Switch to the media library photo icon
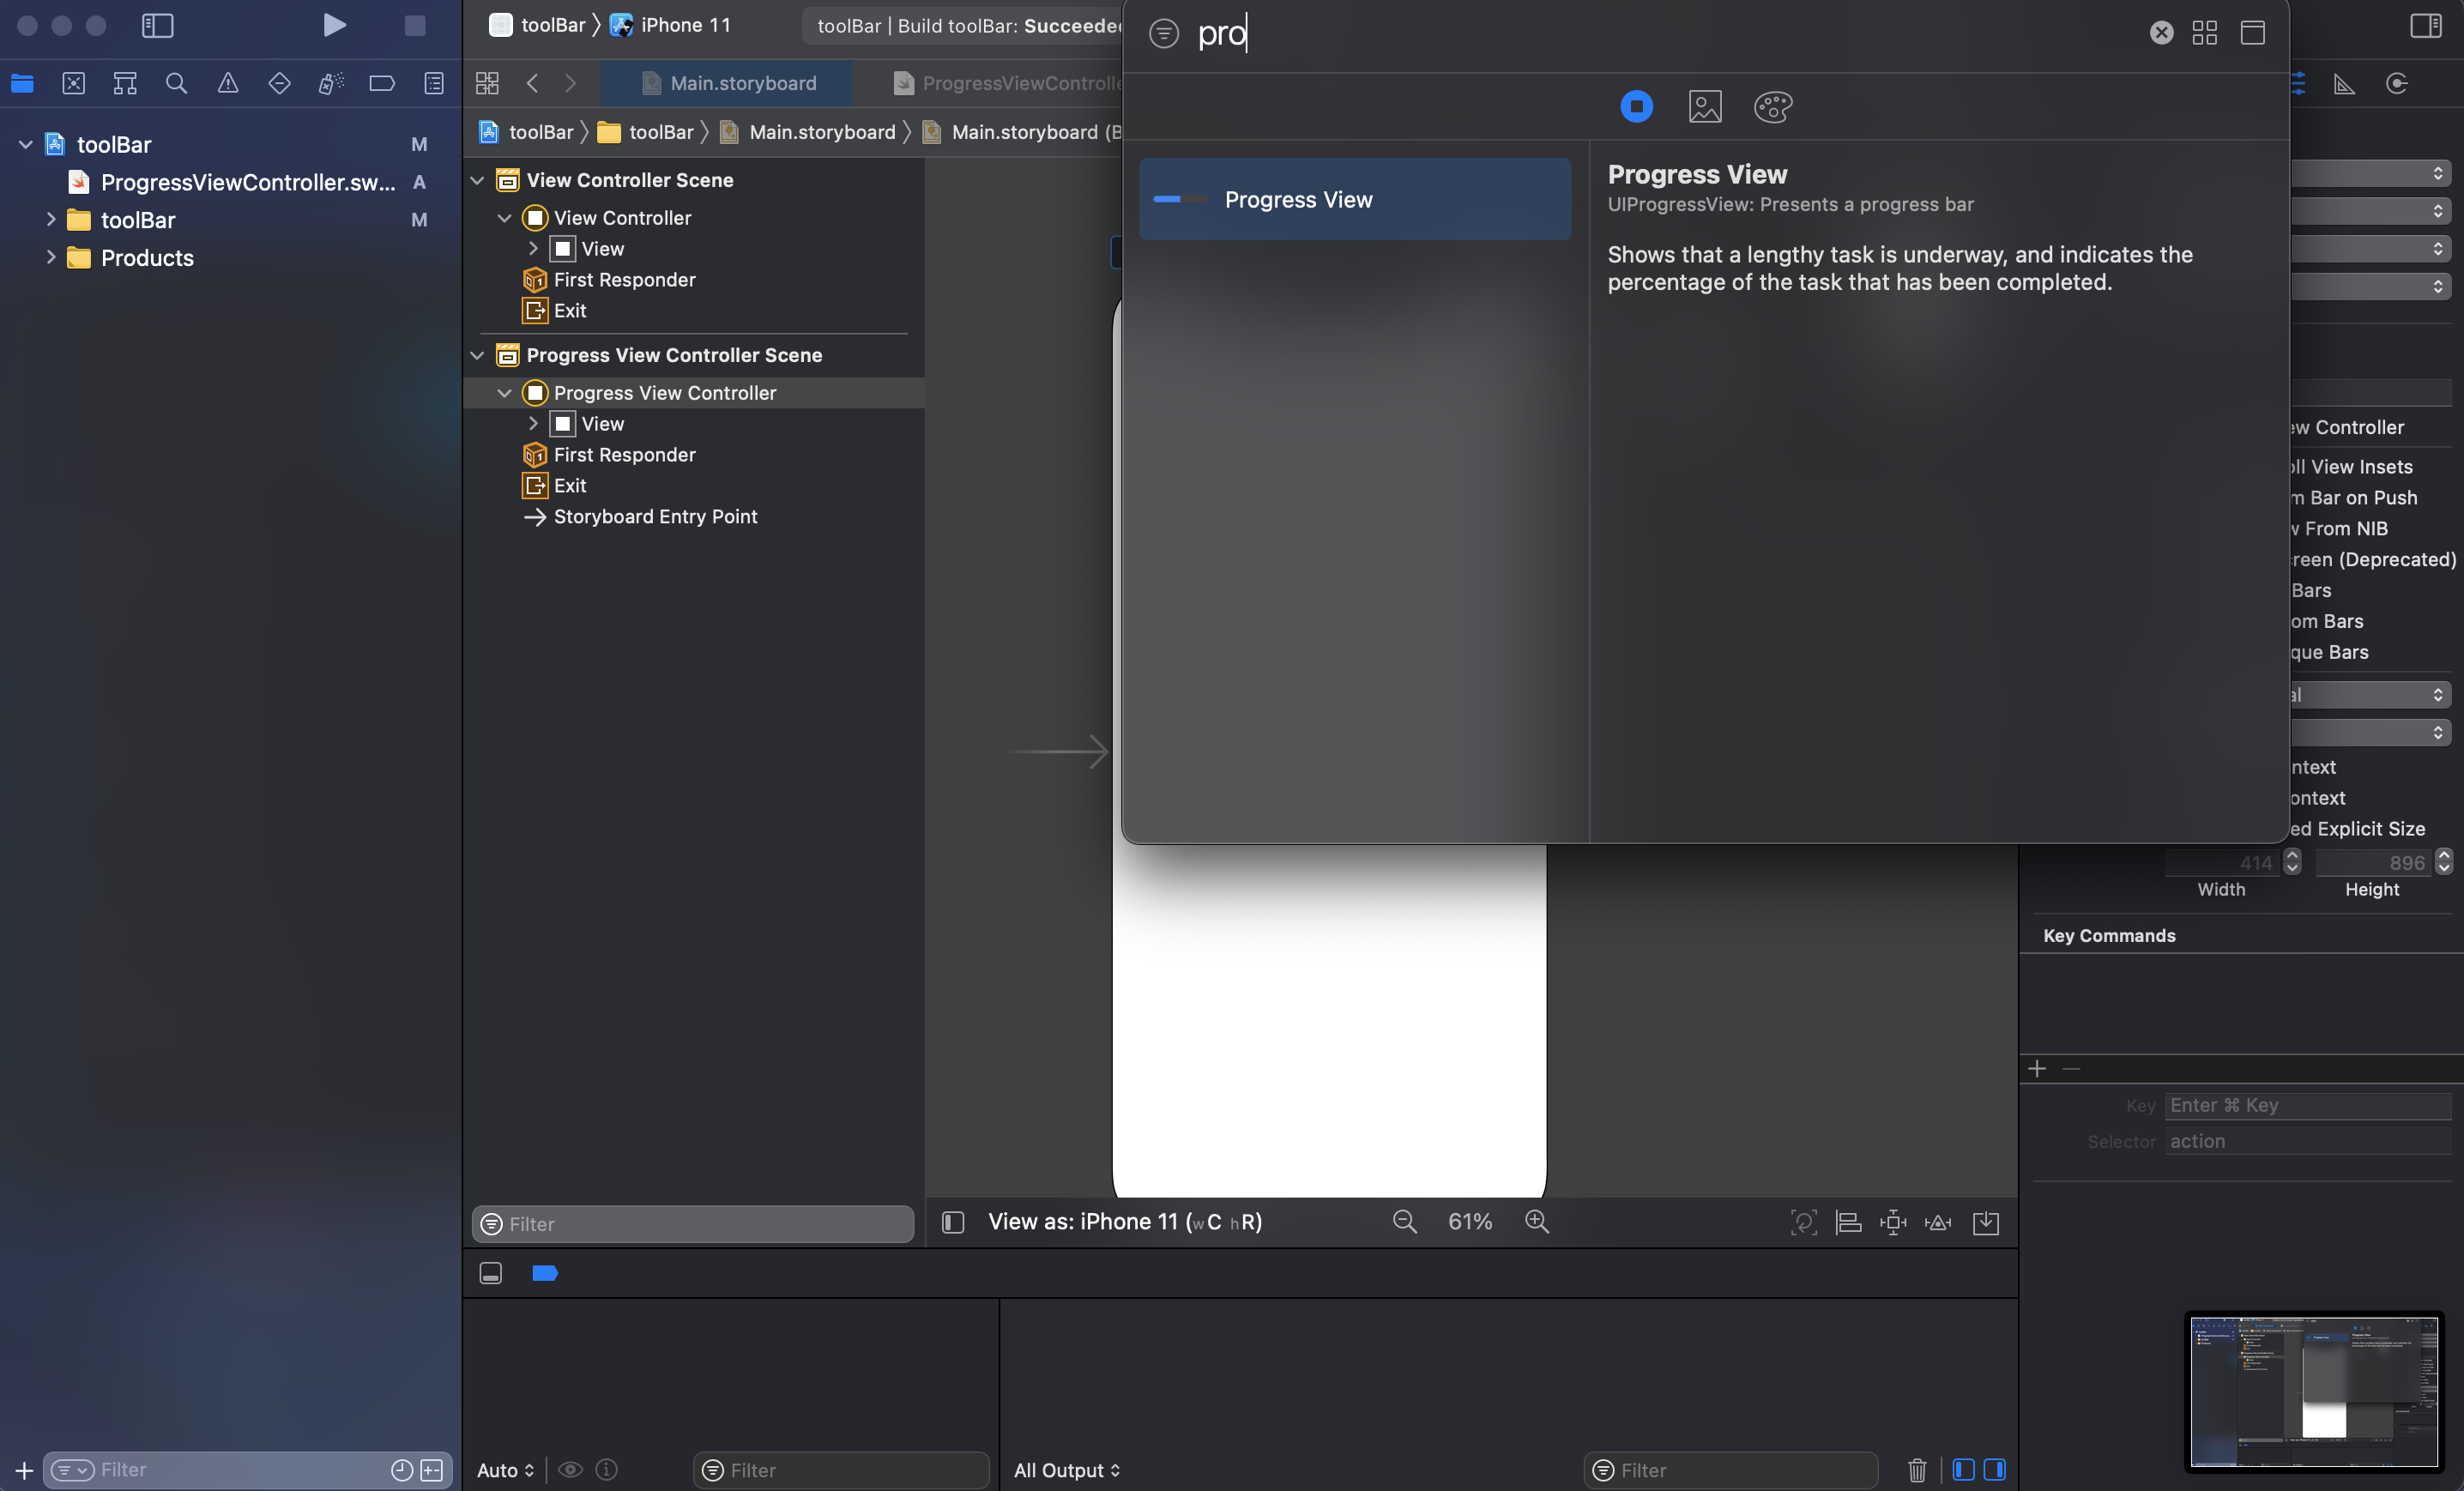Image resolution: width=2464 pixels, height=1491 pixels. point(1706,107)
